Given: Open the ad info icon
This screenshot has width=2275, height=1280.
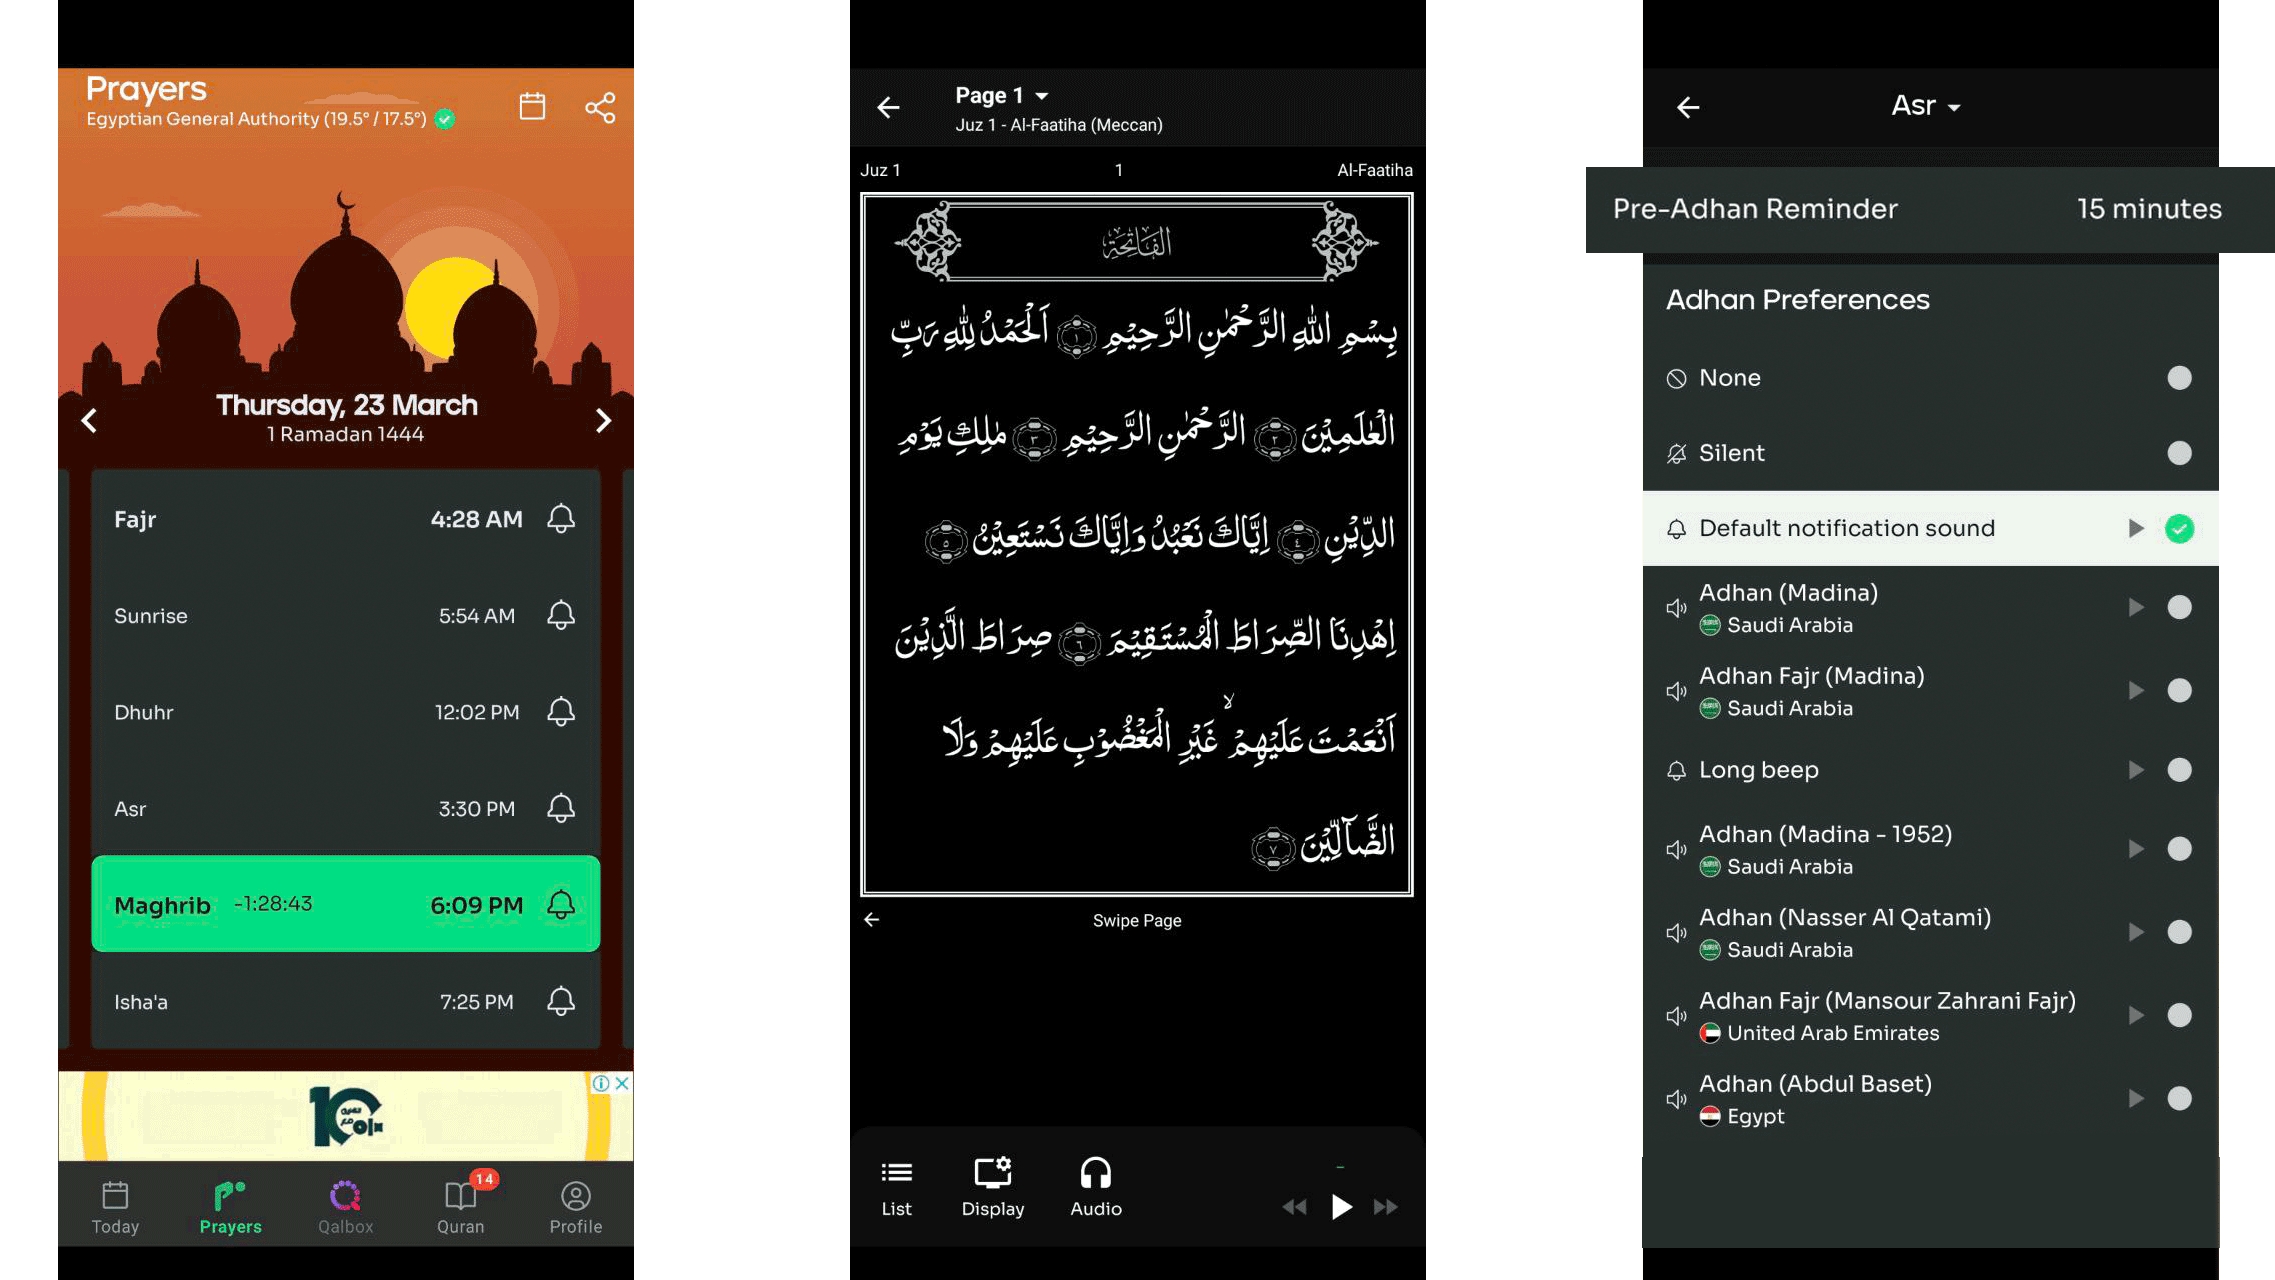Looking at the screenshot, I should tap(601, 1083).
